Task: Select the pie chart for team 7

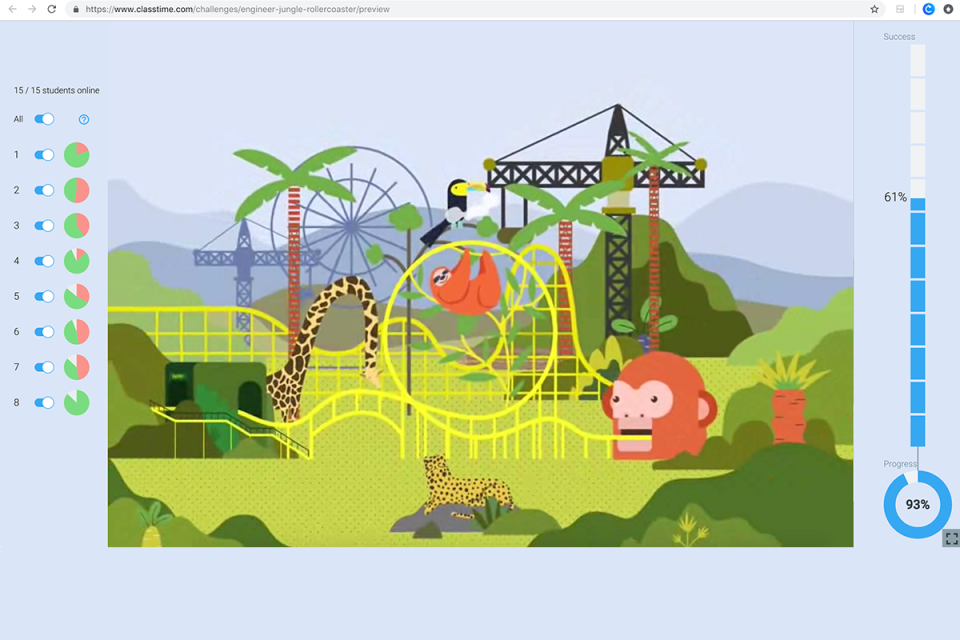Action: 77,367
